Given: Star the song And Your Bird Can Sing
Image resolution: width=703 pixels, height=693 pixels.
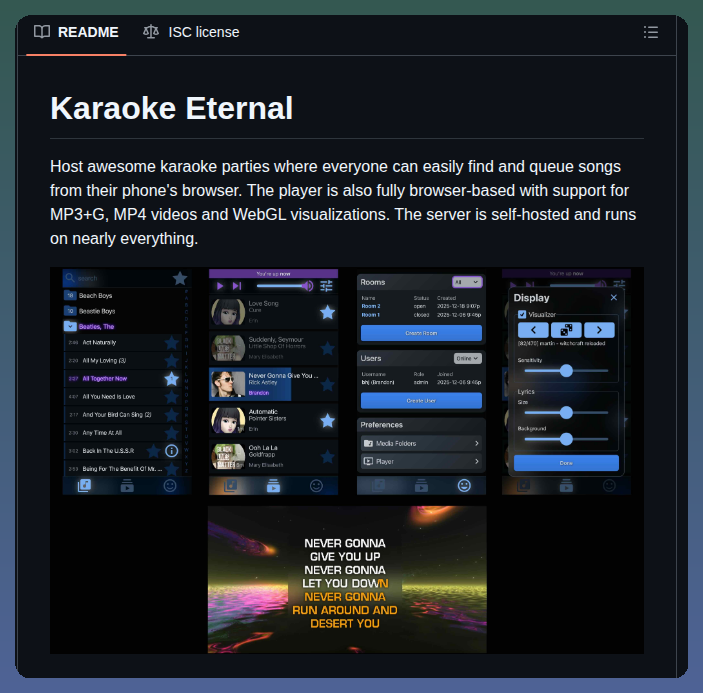Looking at the screenshot, I should [172, 415].
